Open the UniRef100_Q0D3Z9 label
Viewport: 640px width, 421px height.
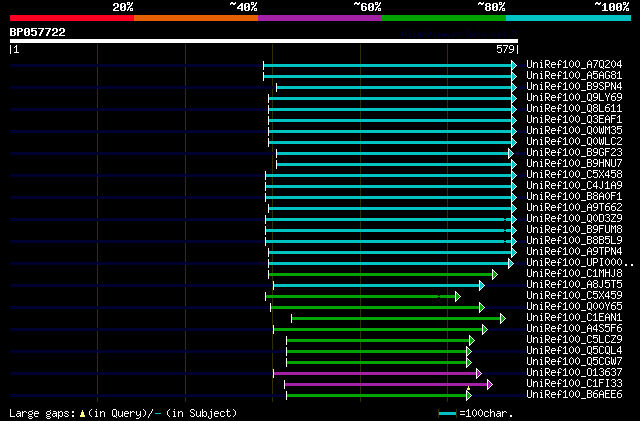[x=574, y=219]
